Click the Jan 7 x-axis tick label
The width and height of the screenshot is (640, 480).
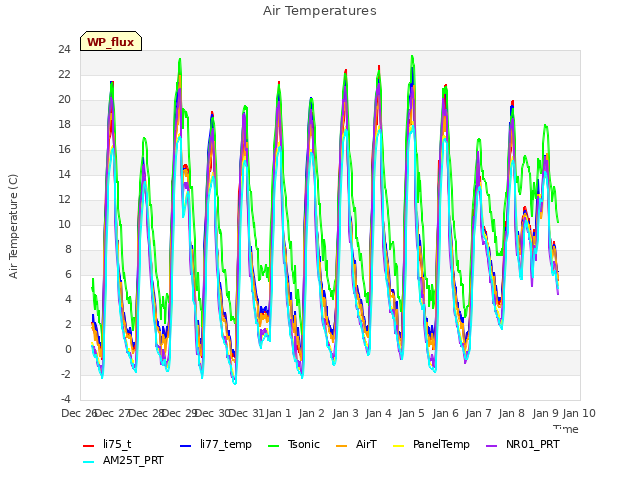coord(478,413)
